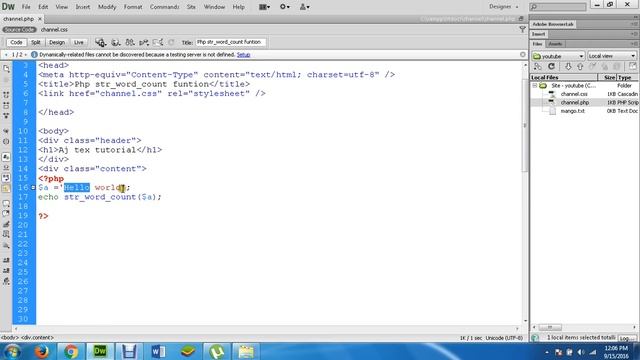
Task: Click the Refresh Design View icon
Action: (x=171, y=42)
